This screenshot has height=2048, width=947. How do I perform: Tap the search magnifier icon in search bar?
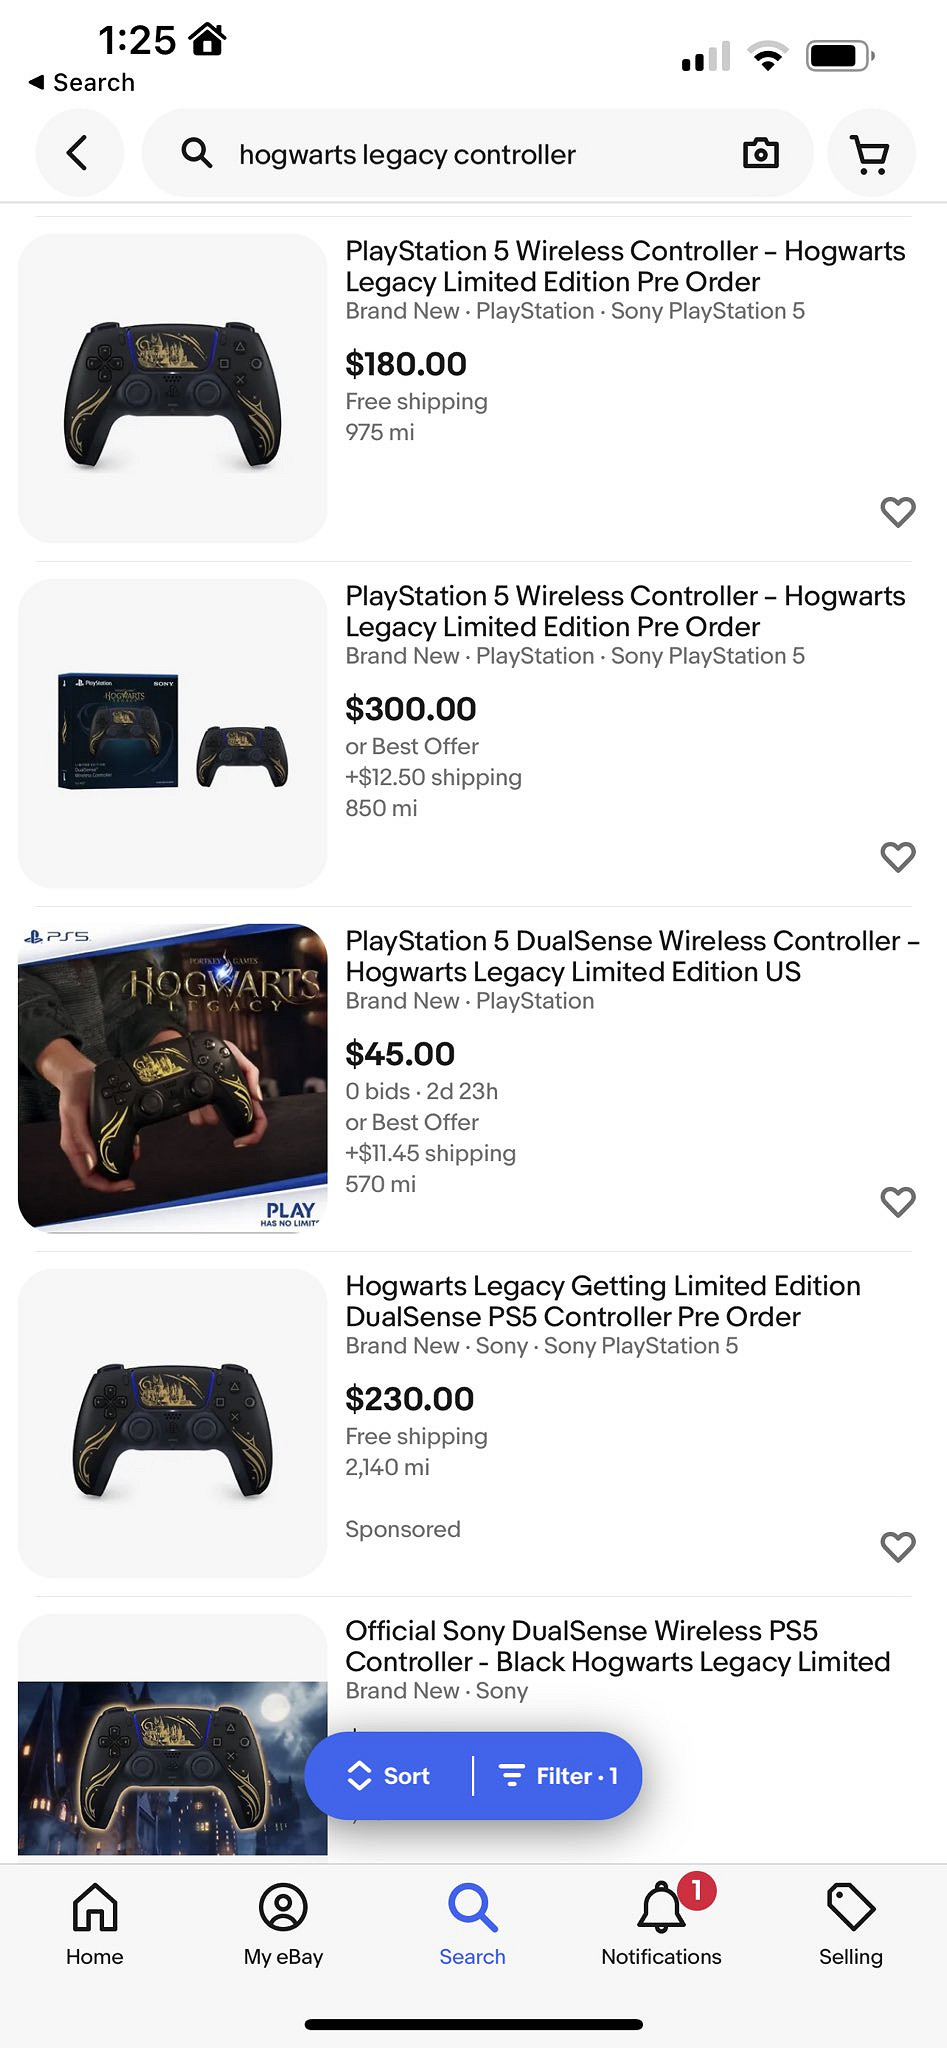197,153
